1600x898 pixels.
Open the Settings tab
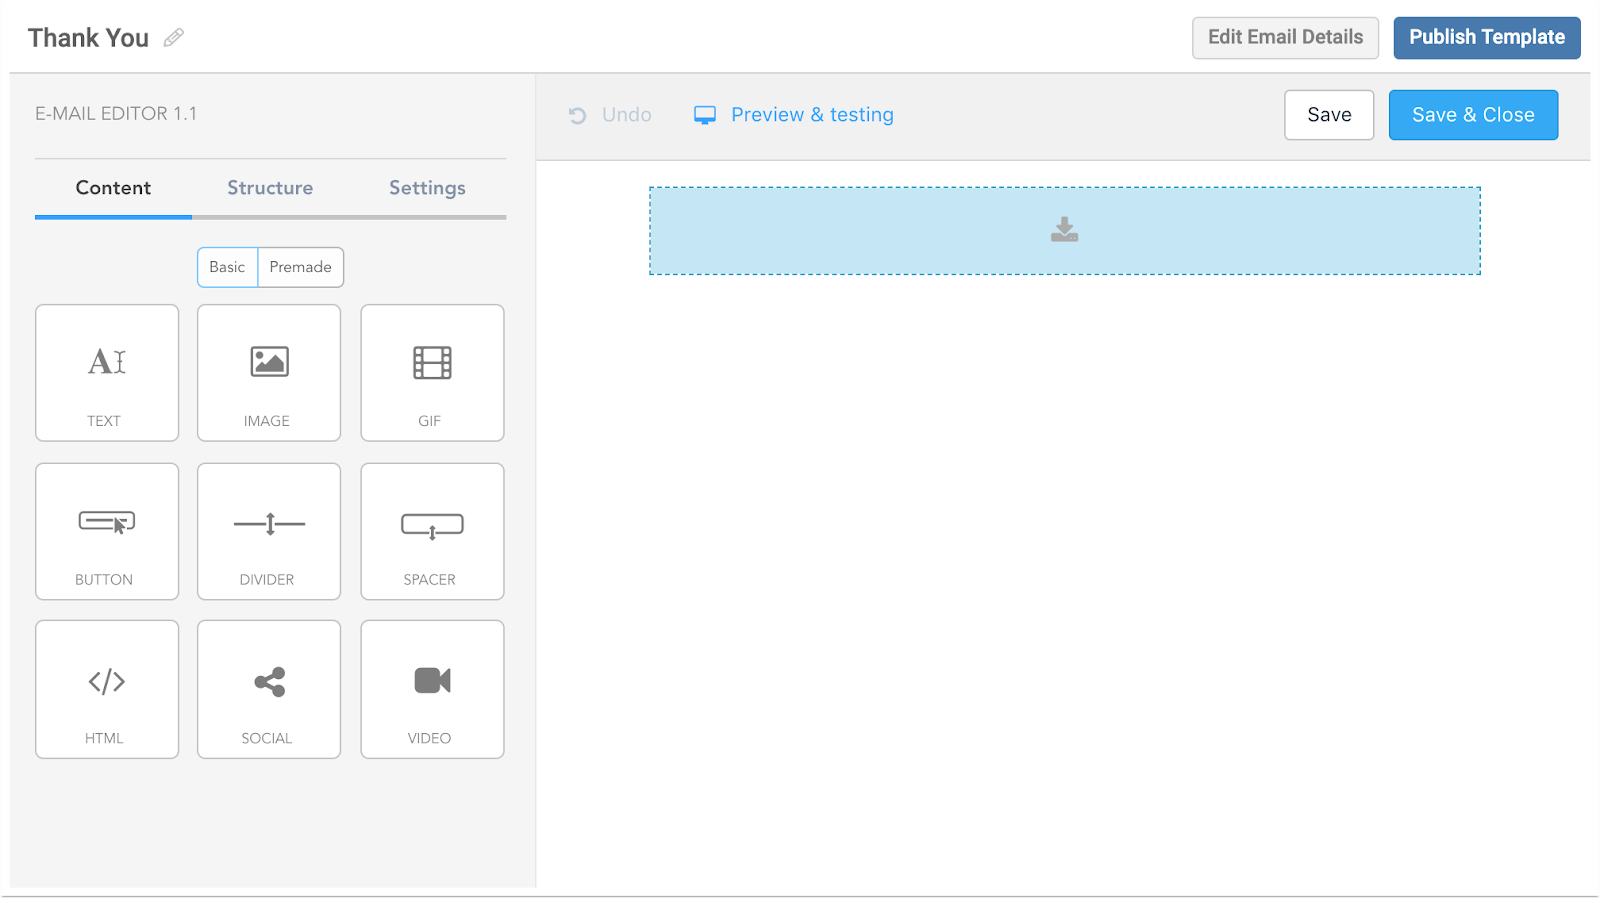(427, 188)
